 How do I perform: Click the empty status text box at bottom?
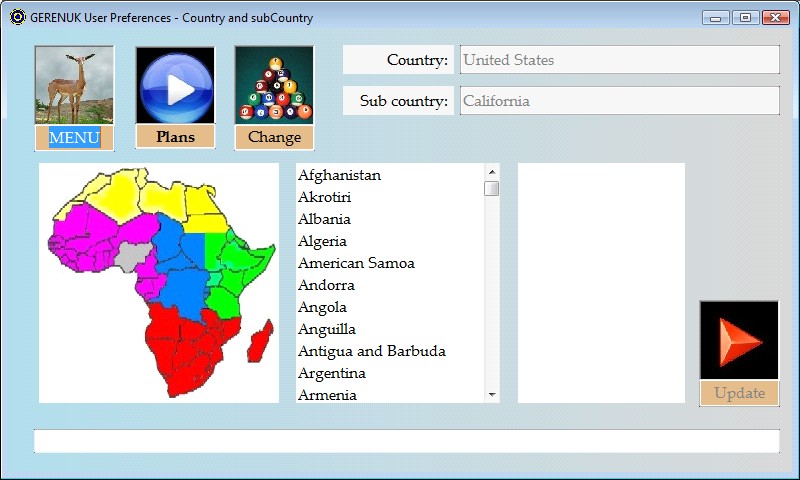click(x=406, y=441)
